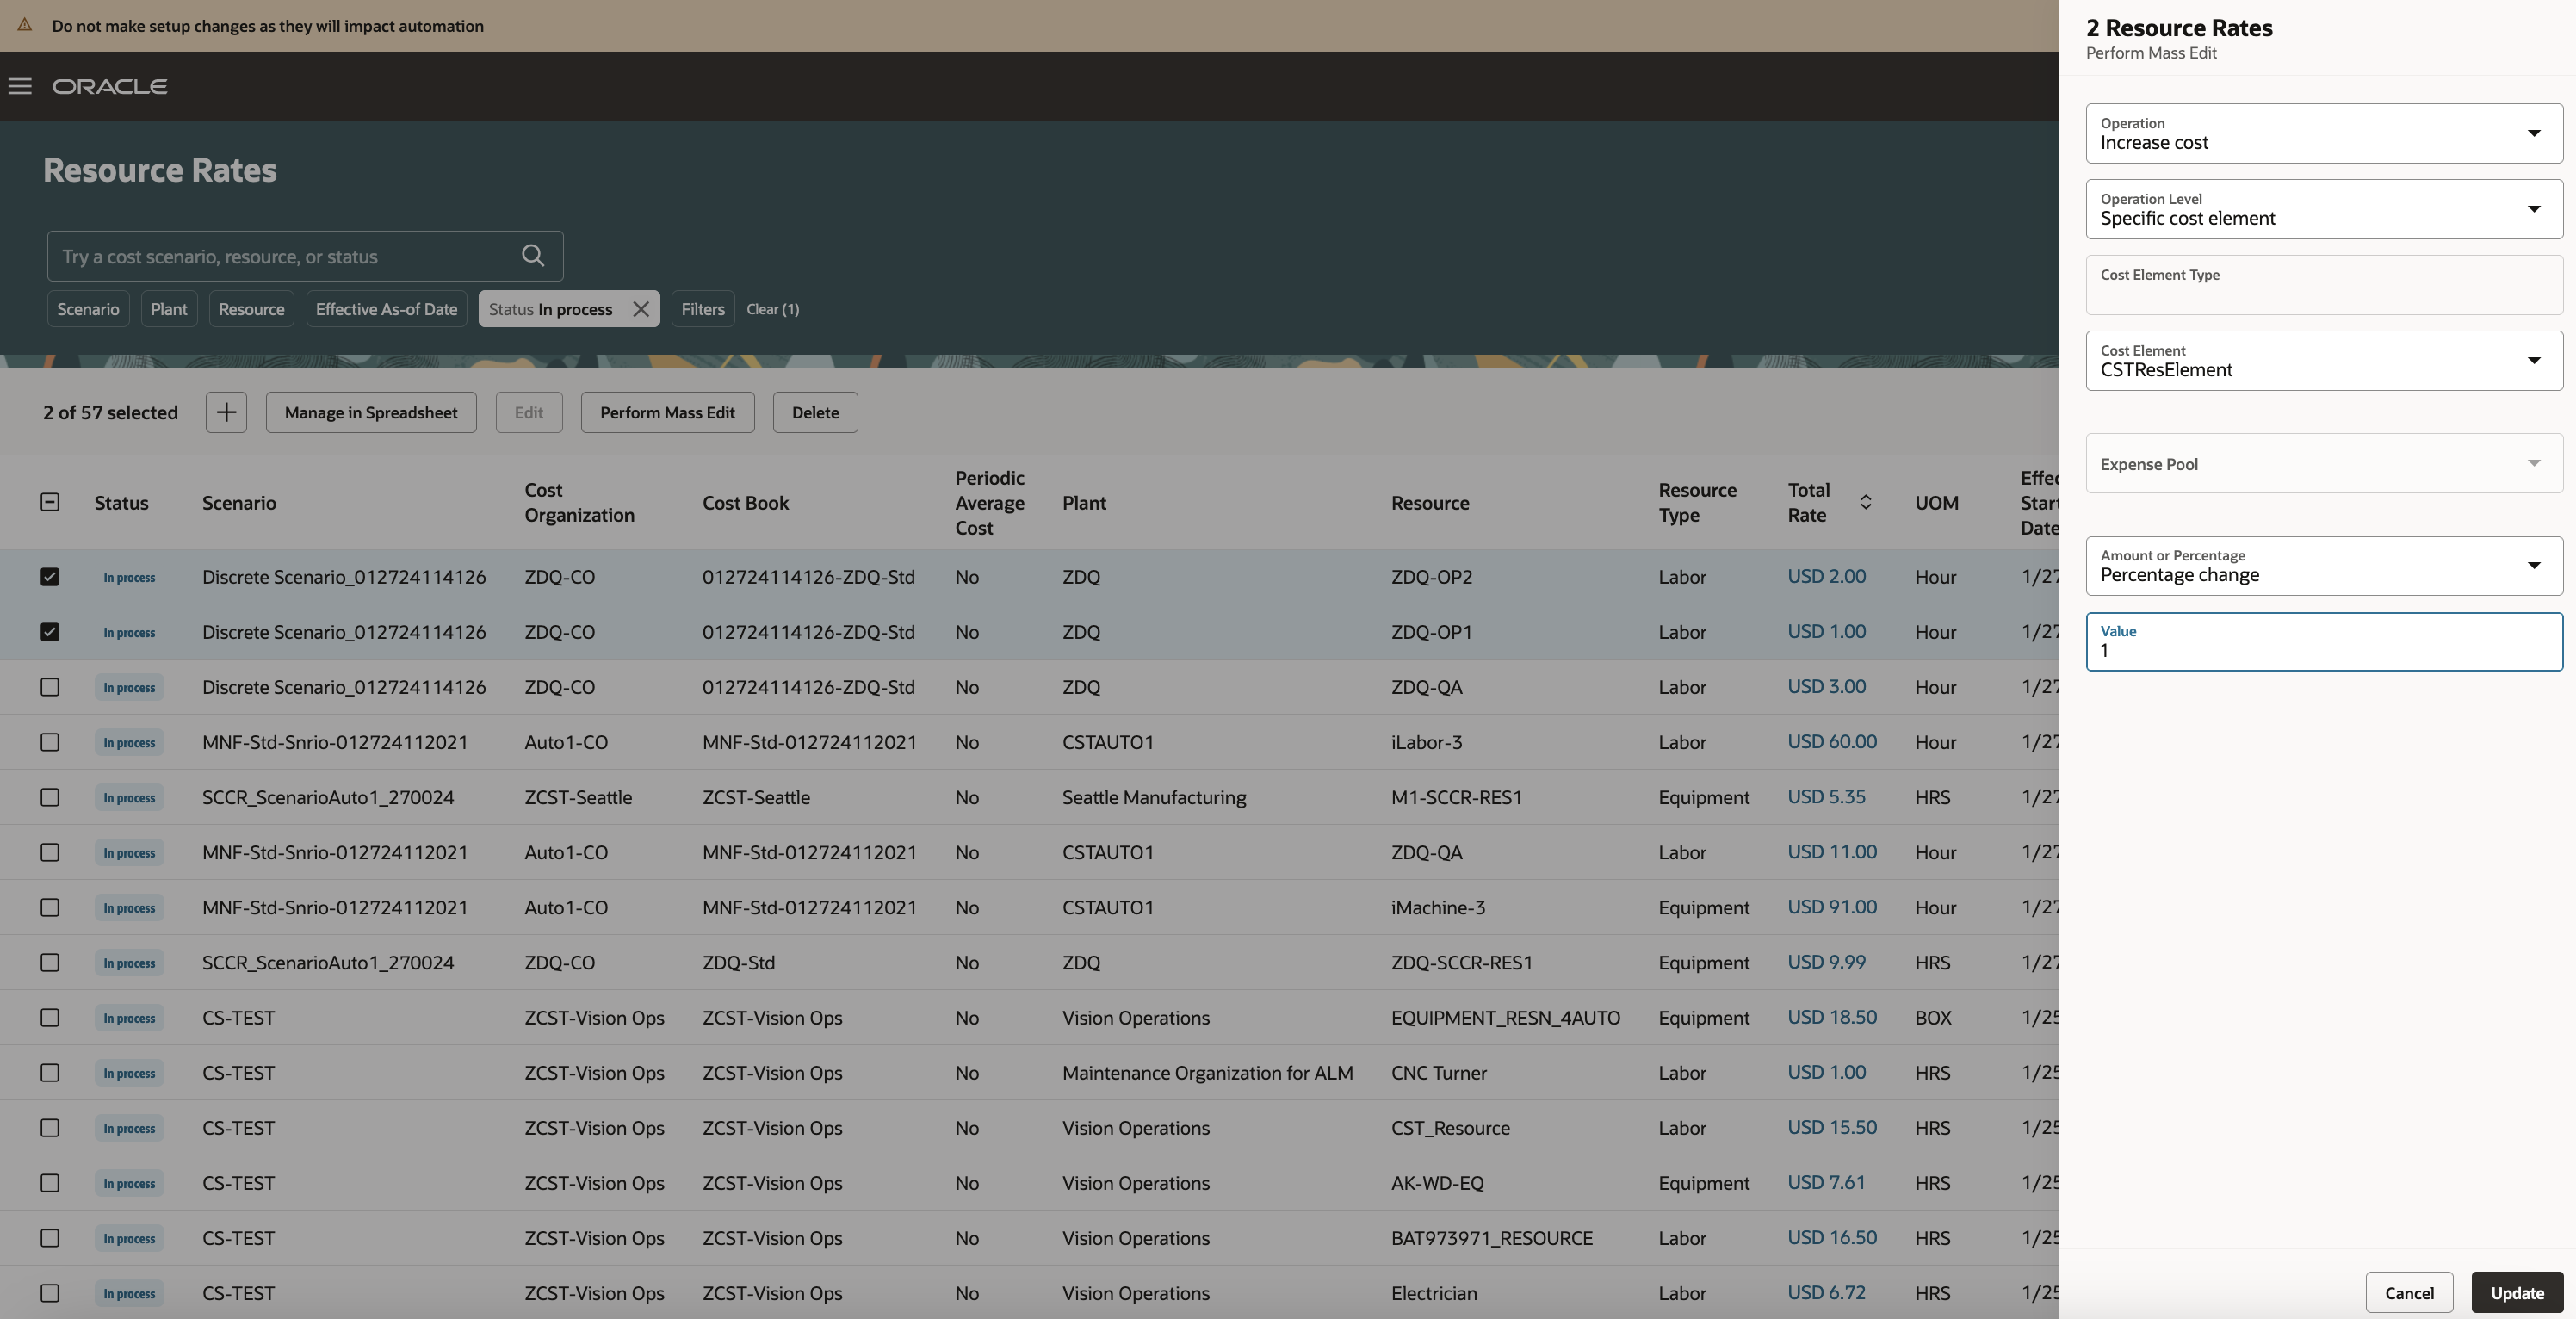Screen dimensions: 2576x1319
Task: Click the search magnifier icon
Action: coord(533,256)
